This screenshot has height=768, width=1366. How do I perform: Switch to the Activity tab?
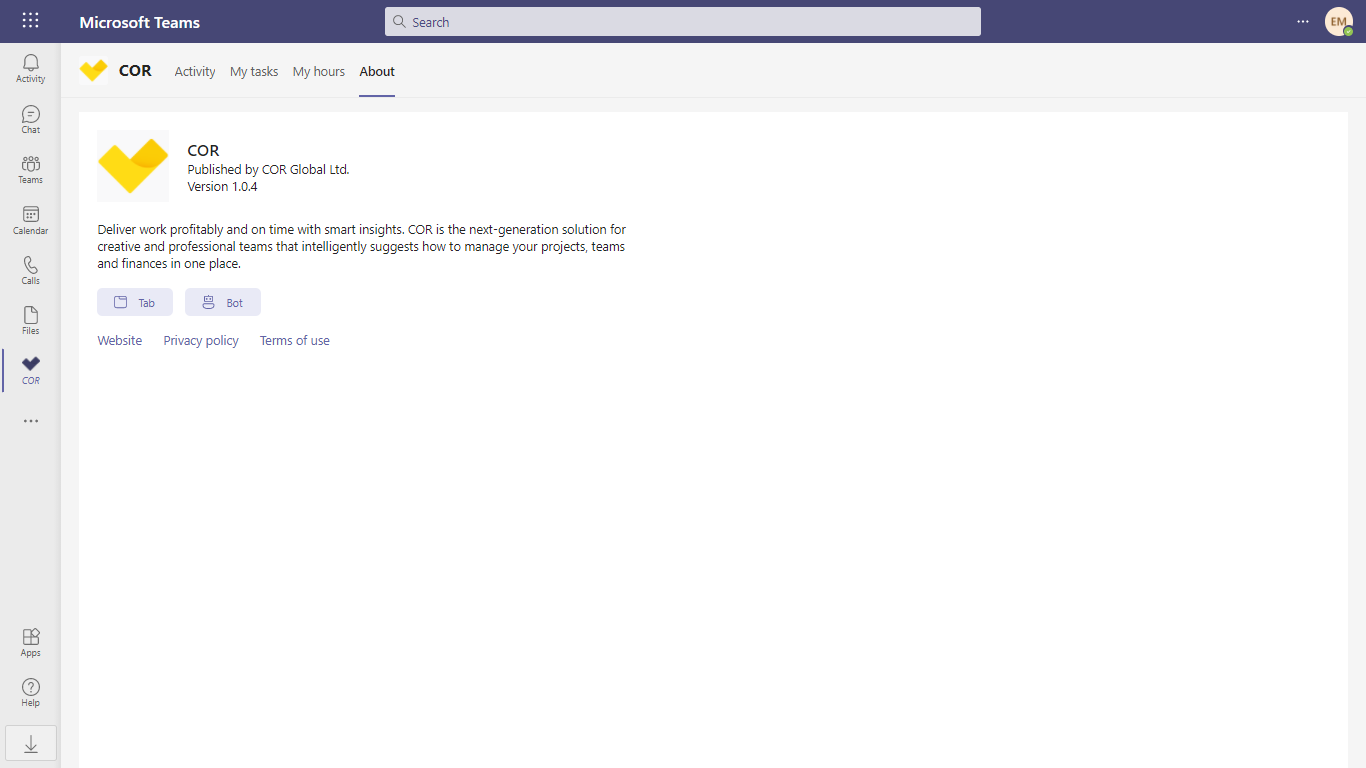(195, 71)
